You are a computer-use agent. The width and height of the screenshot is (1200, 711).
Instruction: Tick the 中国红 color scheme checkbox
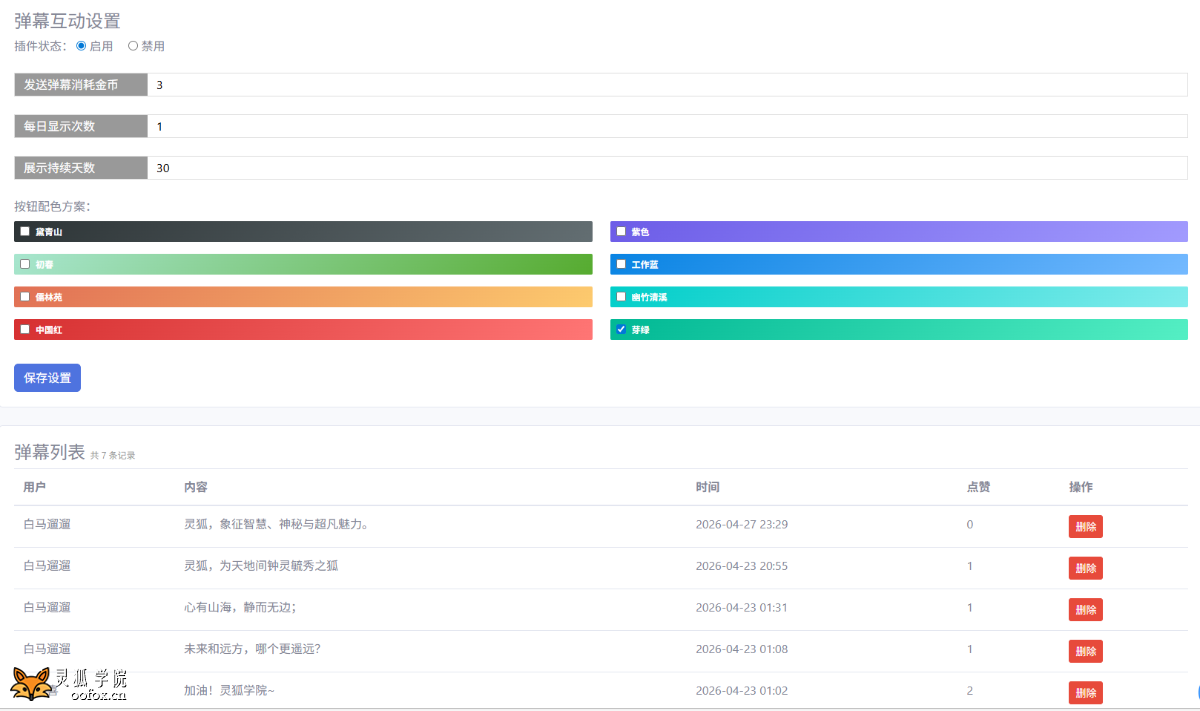pyautogui.click(x=25, y=329)
